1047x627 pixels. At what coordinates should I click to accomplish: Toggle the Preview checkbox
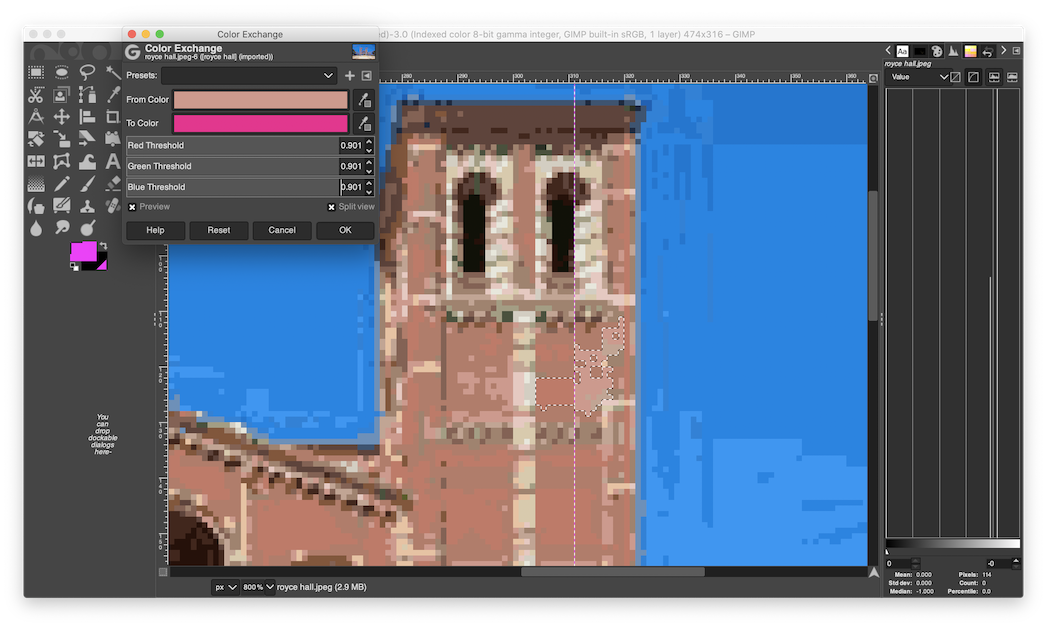[132, 207]
